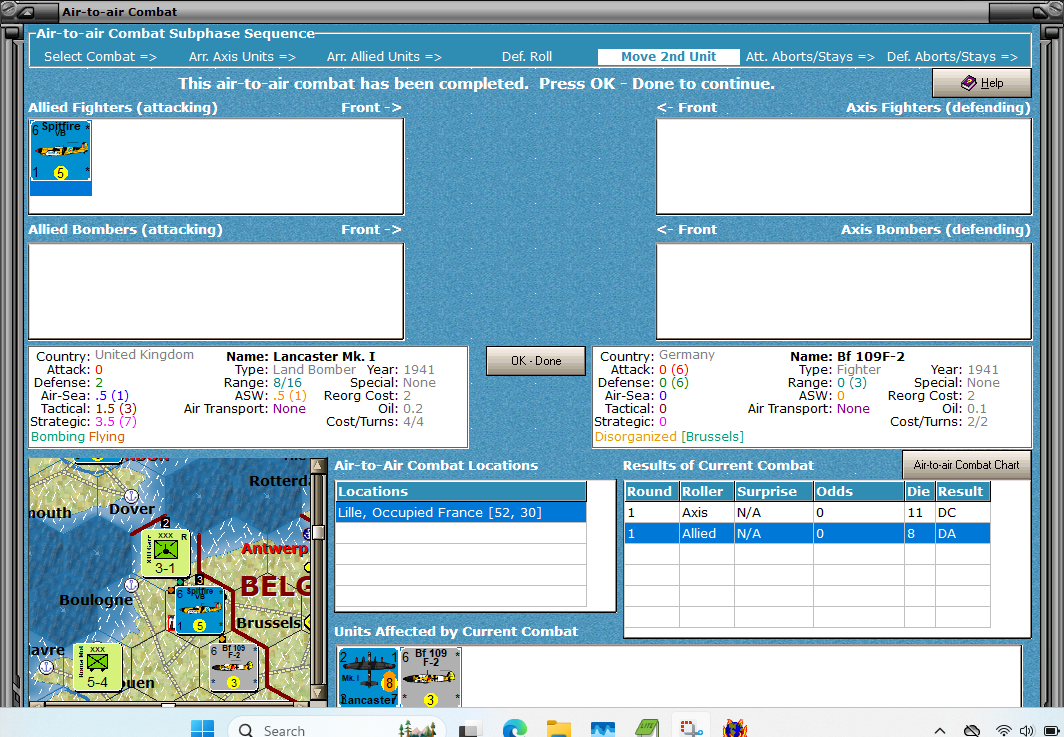The width and height of the screenshot is (1064, 737).
Task: Click the Task View taskbar icon
Action: [x=469, y=730]
